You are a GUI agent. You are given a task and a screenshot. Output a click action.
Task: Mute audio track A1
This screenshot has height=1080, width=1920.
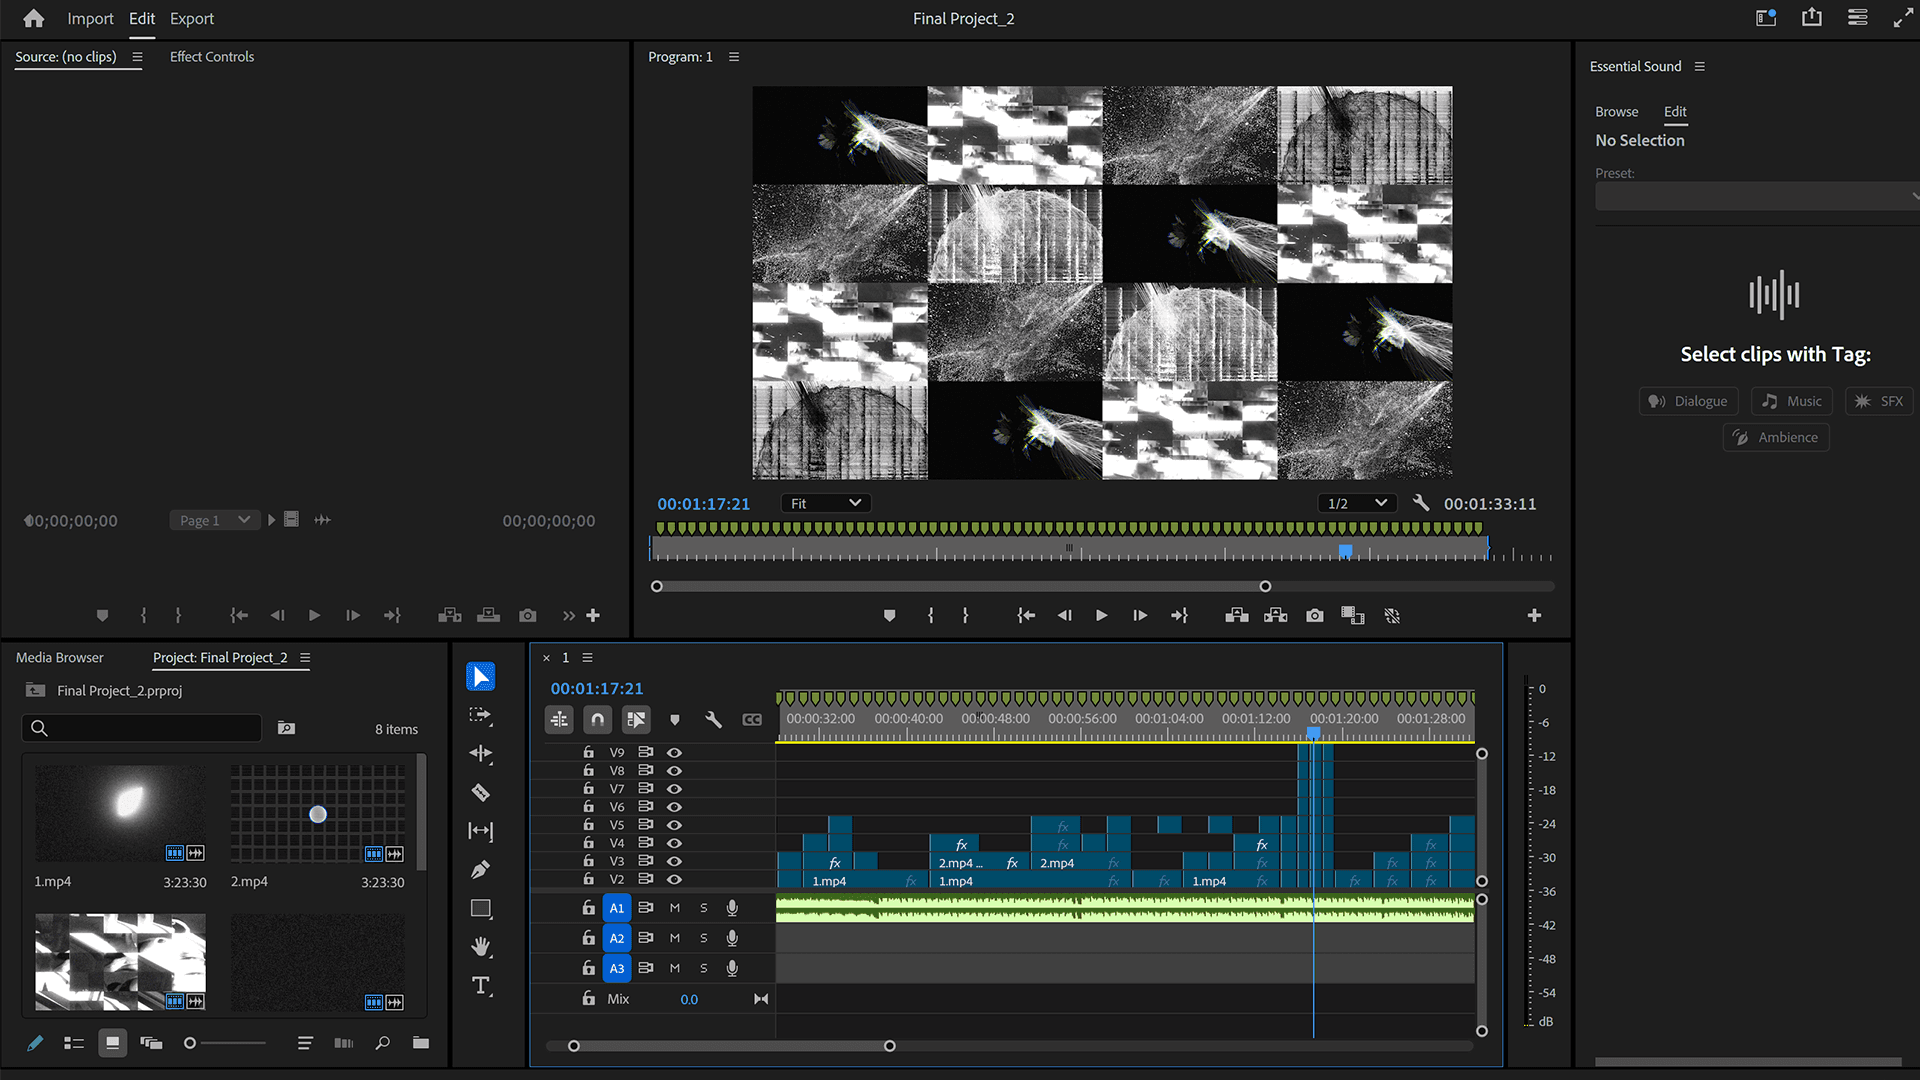point(675,908)
